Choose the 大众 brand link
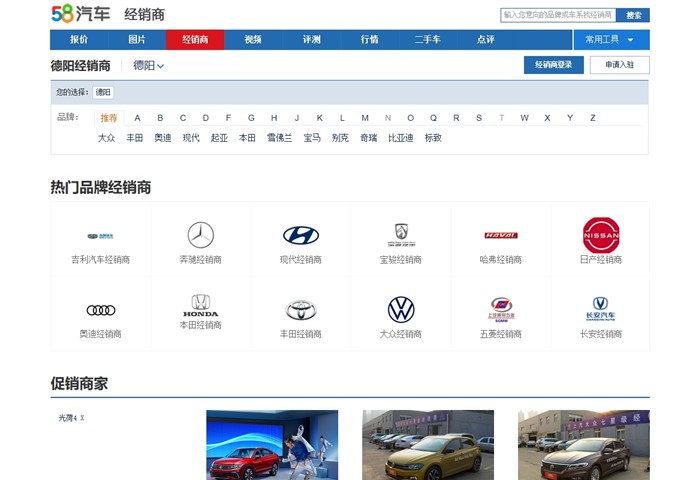 tap(107, 138)
